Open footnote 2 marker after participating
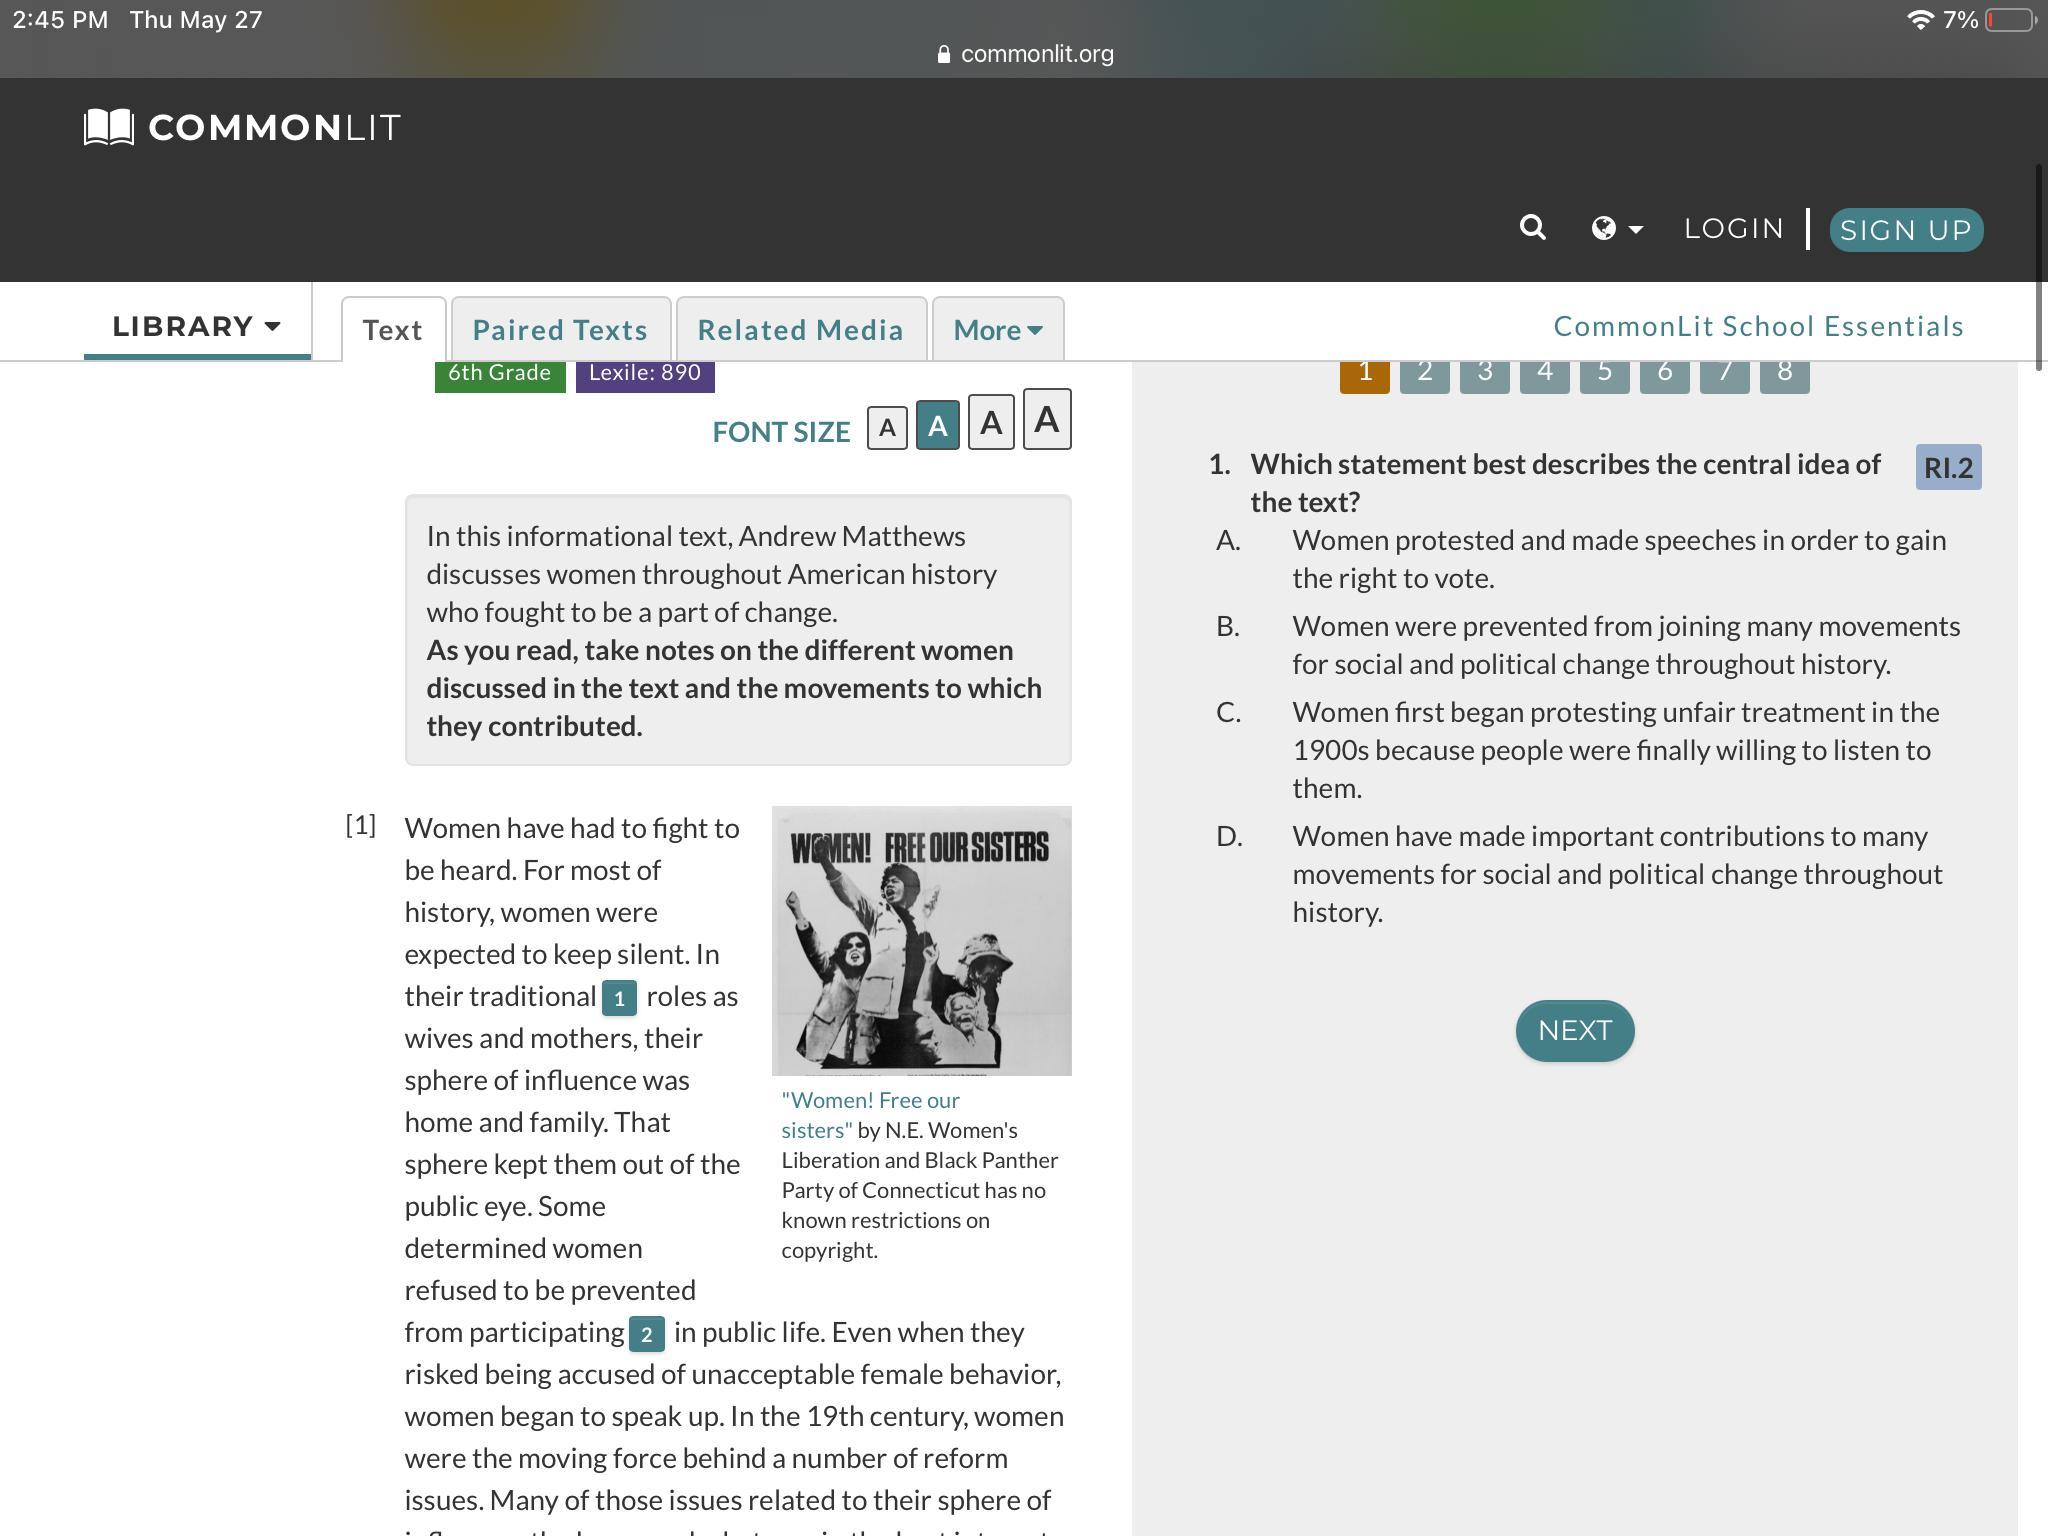This screenshot has width=2048, height=1536. pyautogui.click(x=646, y=1334)
